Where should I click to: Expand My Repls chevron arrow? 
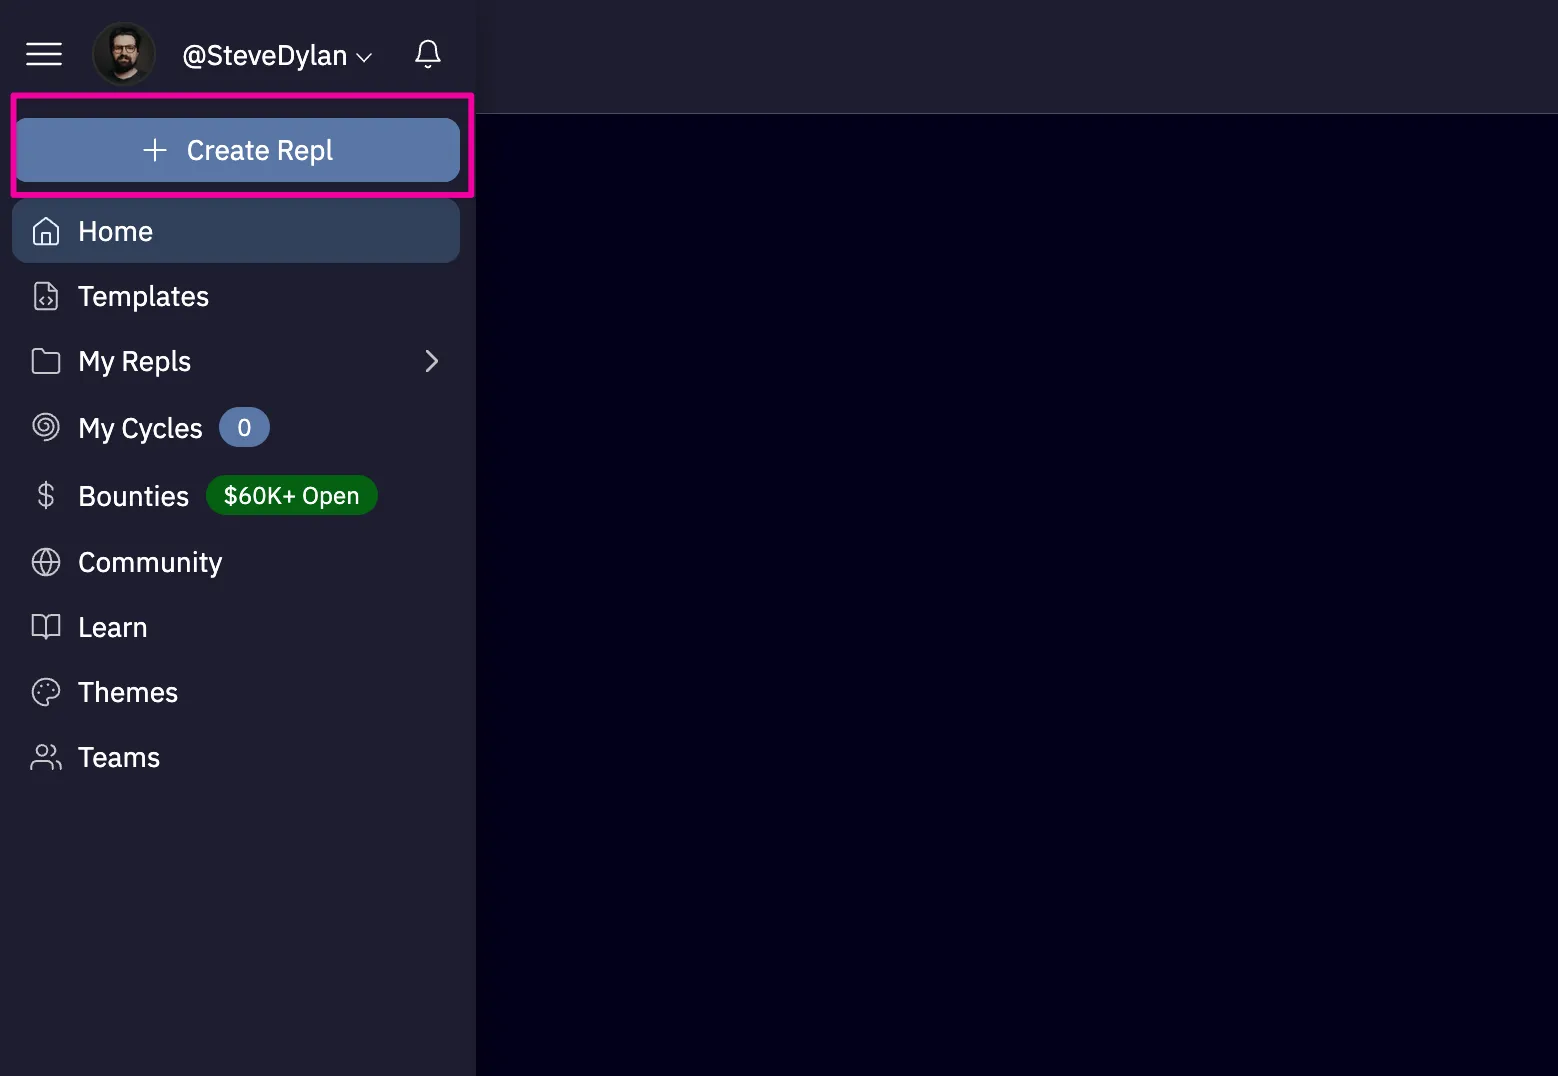tap(432, 361)
